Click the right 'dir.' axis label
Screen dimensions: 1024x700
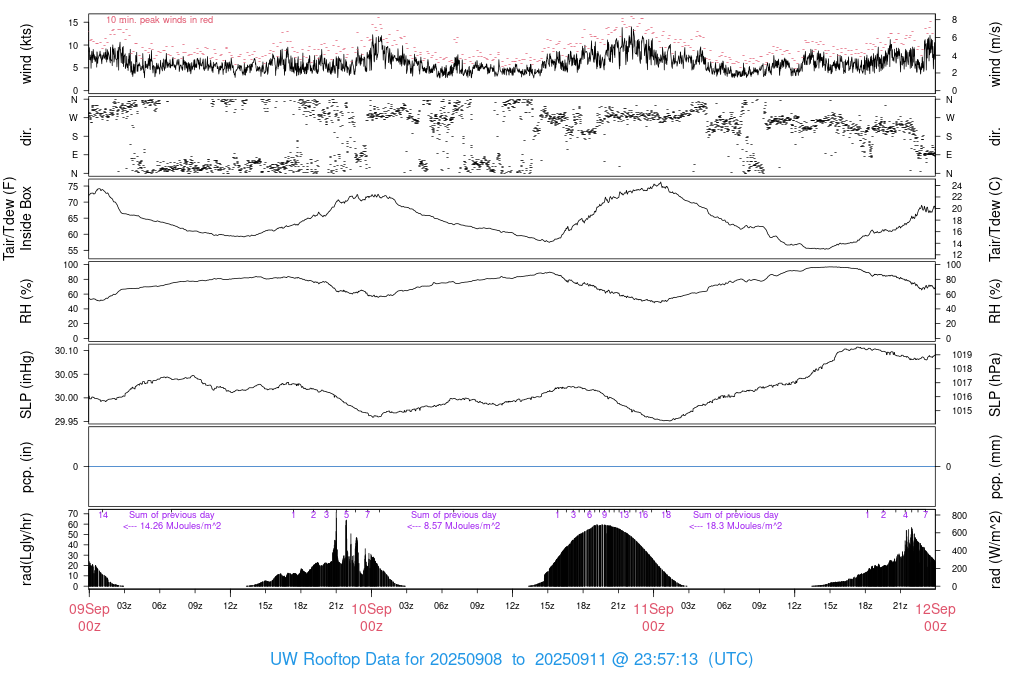point(995,136)
